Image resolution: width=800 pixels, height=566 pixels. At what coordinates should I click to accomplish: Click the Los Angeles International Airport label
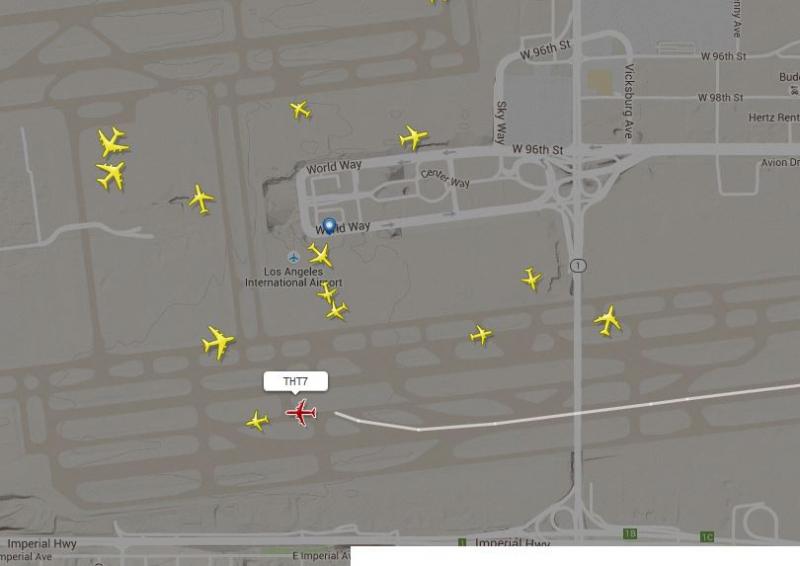293,277
